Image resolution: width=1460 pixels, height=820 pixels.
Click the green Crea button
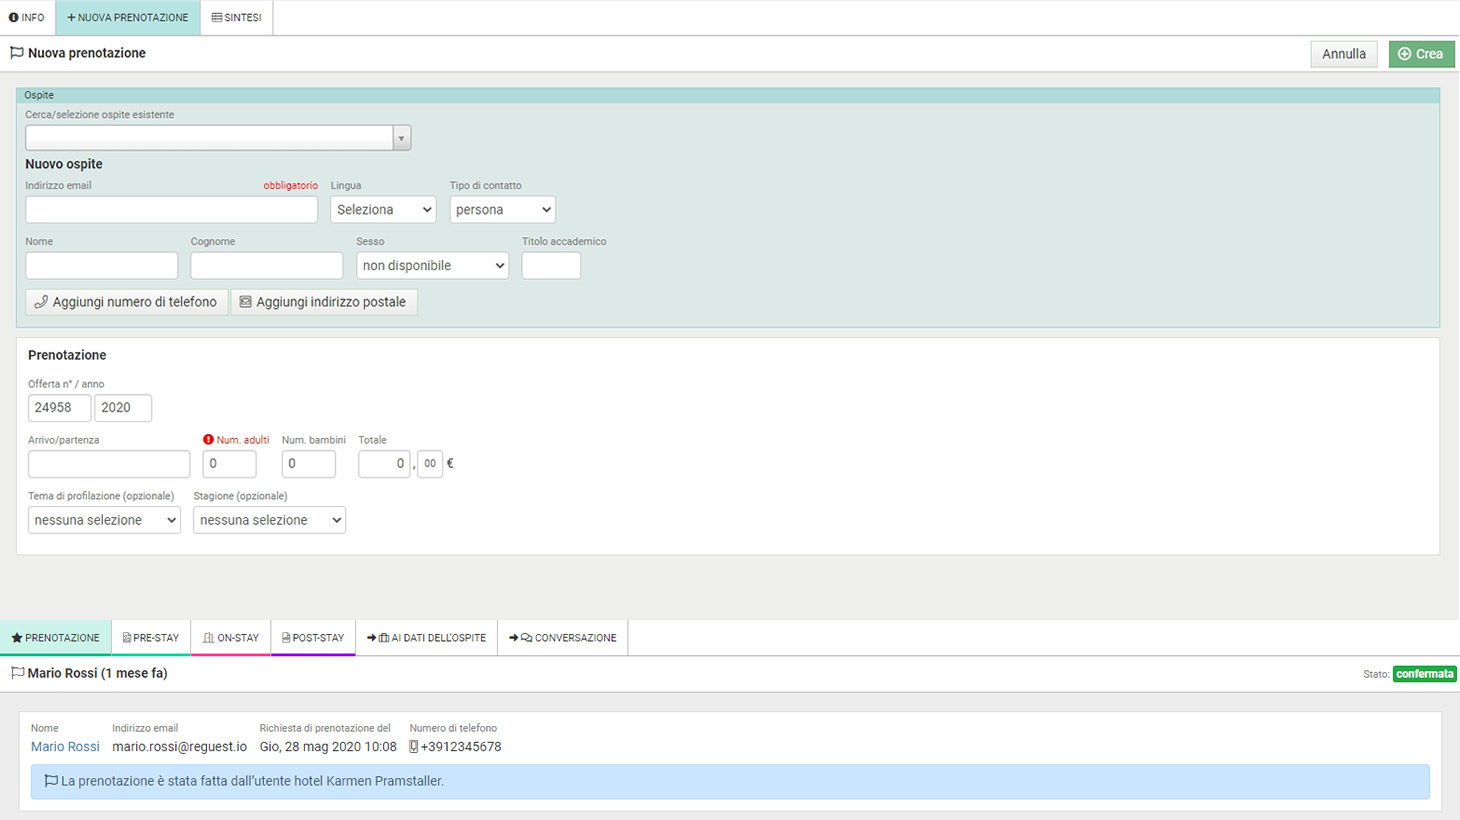1421,54
